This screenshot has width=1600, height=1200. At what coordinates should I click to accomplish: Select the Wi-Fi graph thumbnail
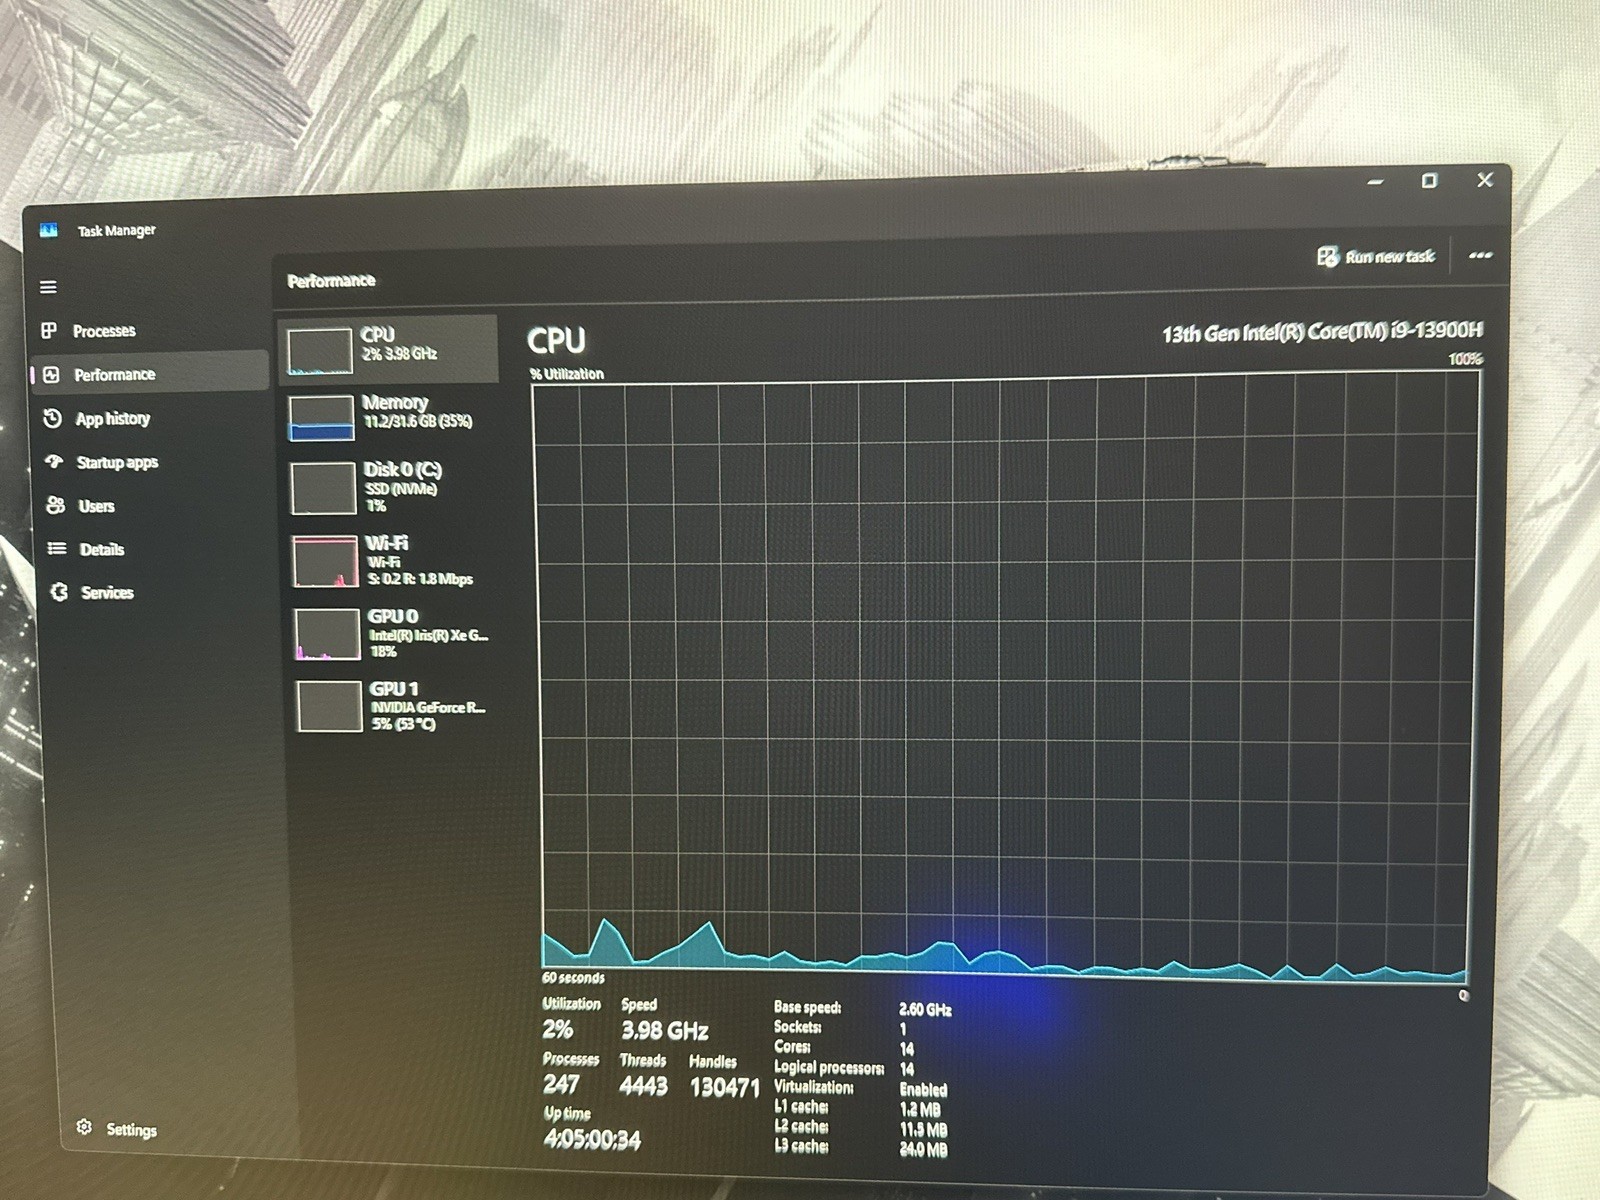(x=326, y=561)
